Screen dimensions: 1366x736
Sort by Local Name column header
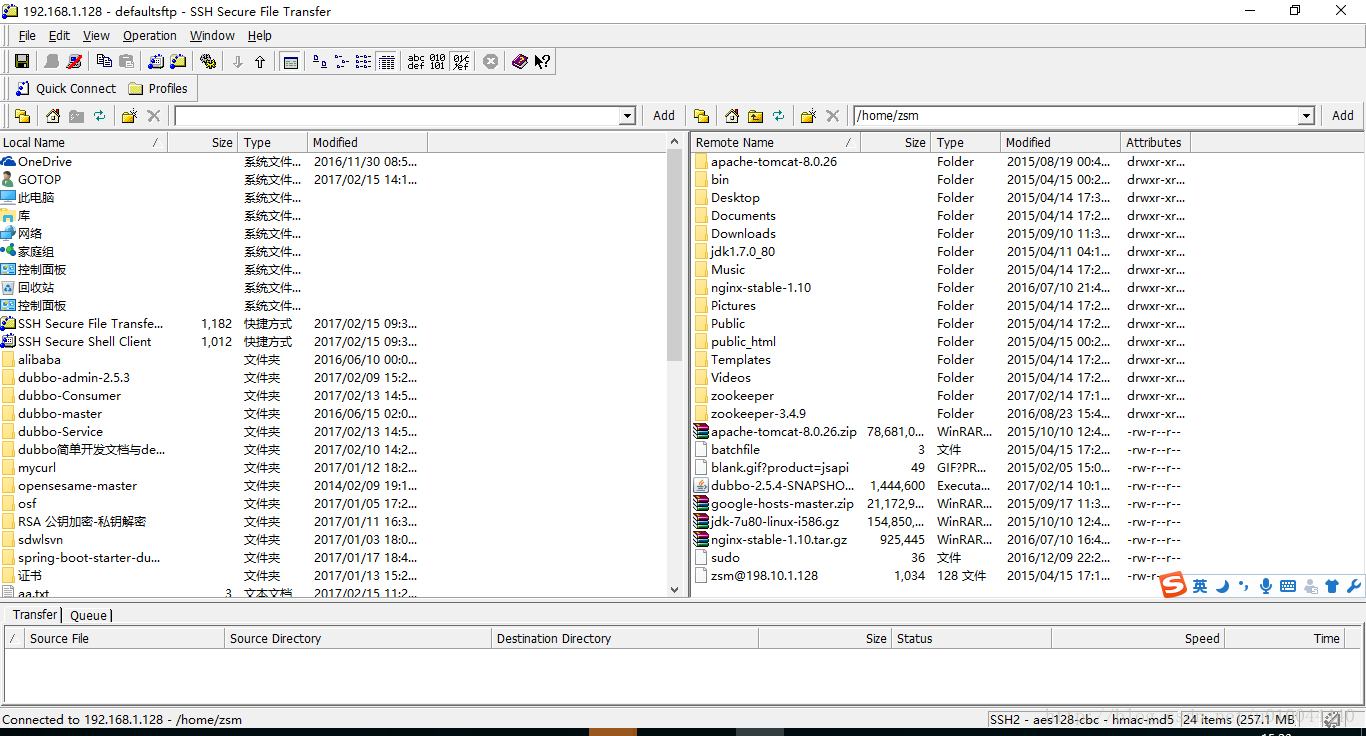tap(84, 142)
